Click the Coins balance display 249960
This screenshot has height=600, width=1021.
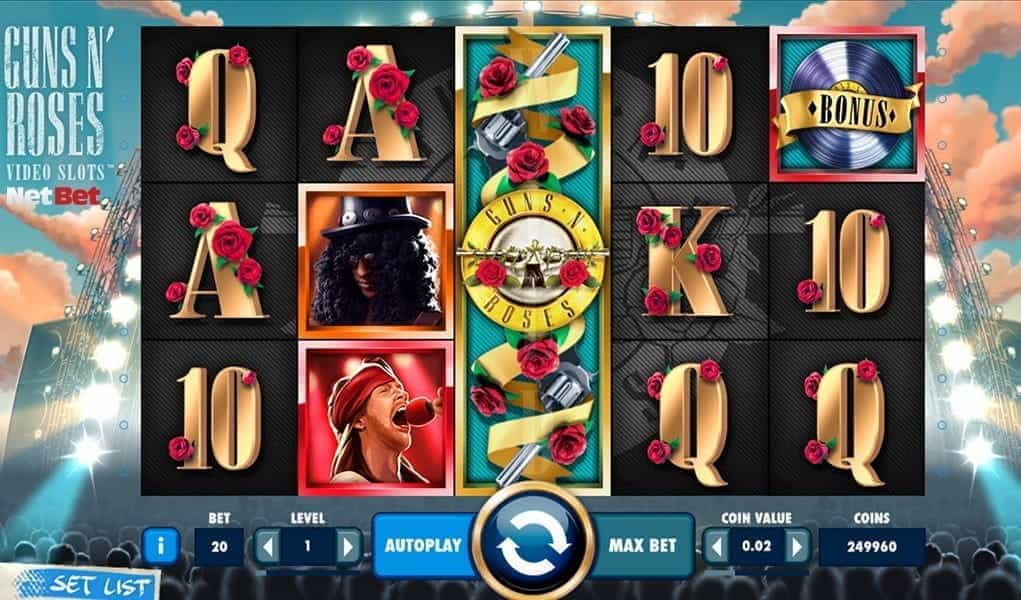872,546
